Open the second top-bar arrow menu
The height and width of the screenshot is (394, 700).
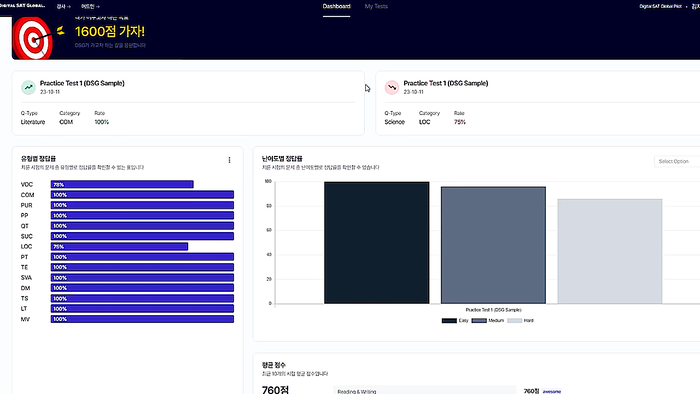(90, 6)
